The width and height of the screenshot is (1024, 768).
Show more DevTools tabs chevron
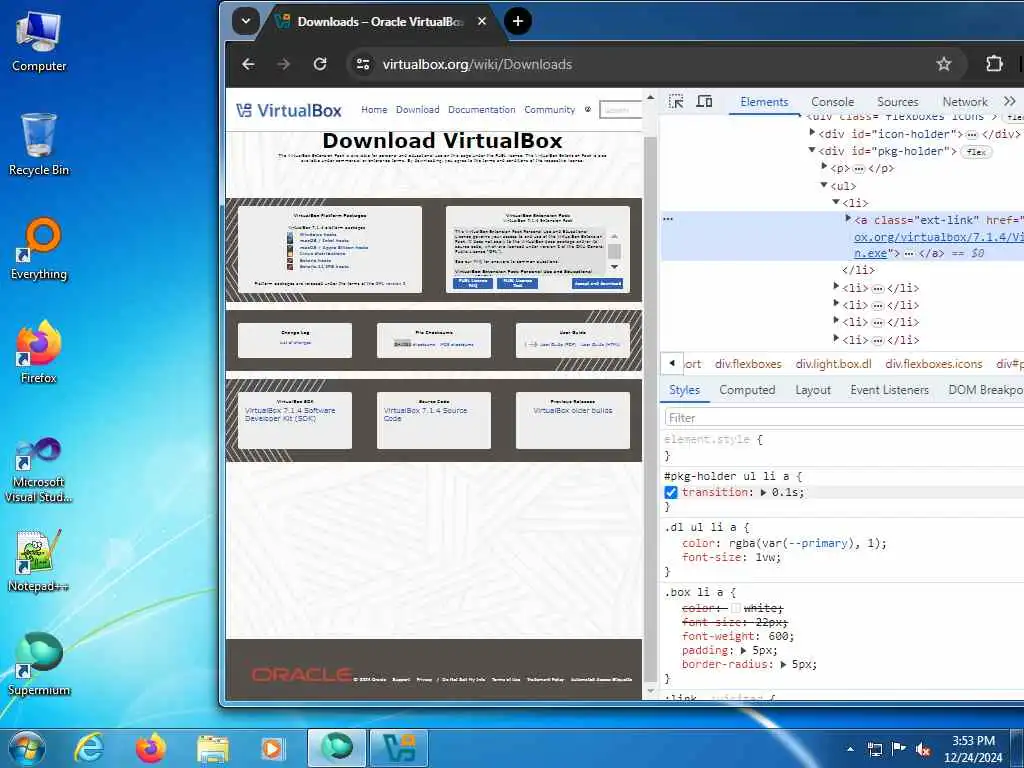[x=1010, y=101]
